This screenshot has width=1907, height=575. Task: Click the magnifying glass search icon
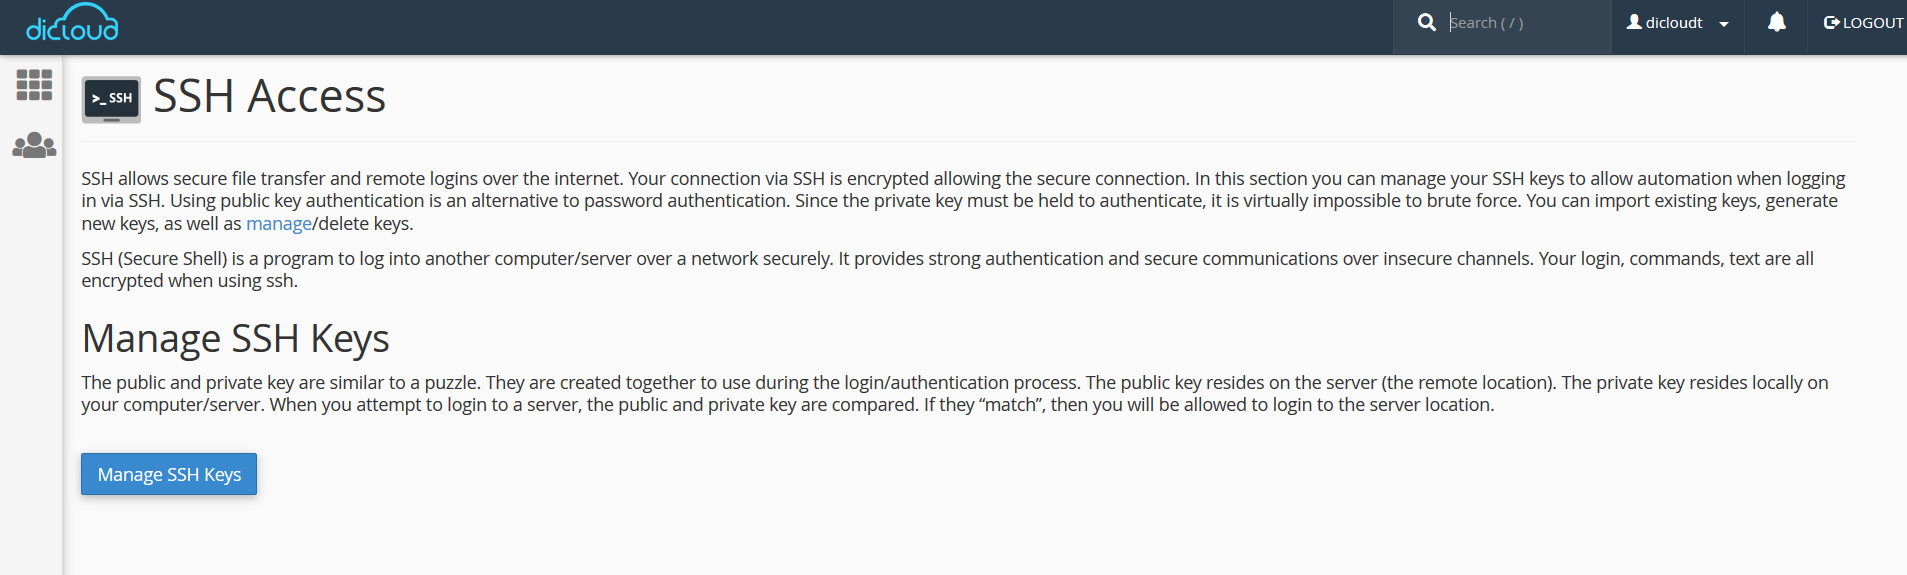[x=1427, y=22]
